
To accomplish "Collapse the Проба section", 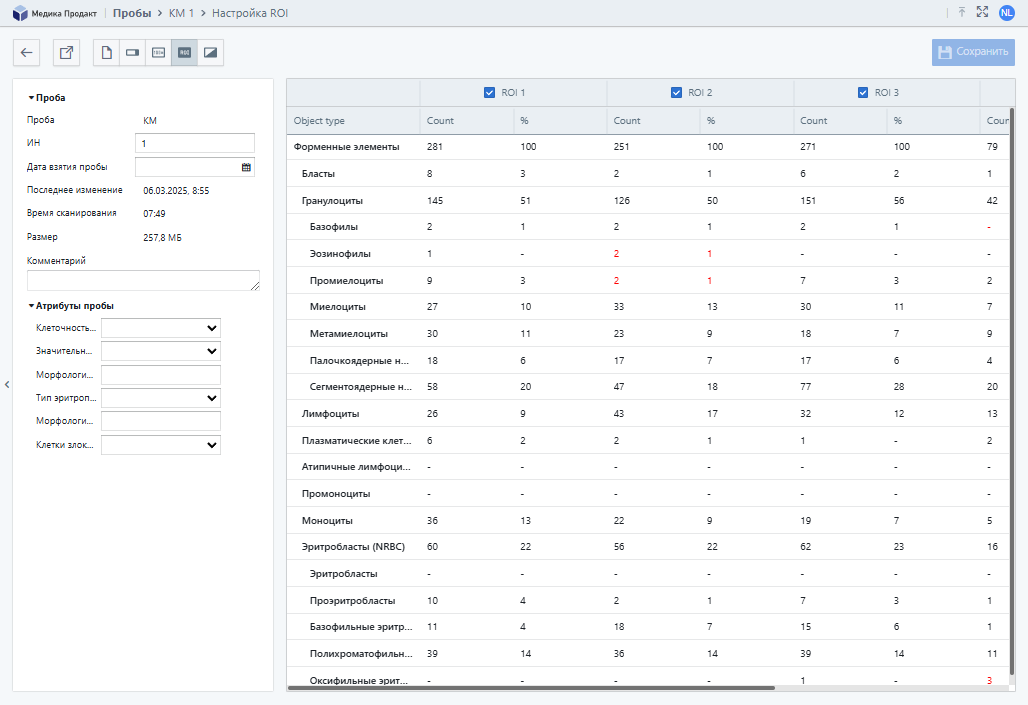I will tap(47, 98).
